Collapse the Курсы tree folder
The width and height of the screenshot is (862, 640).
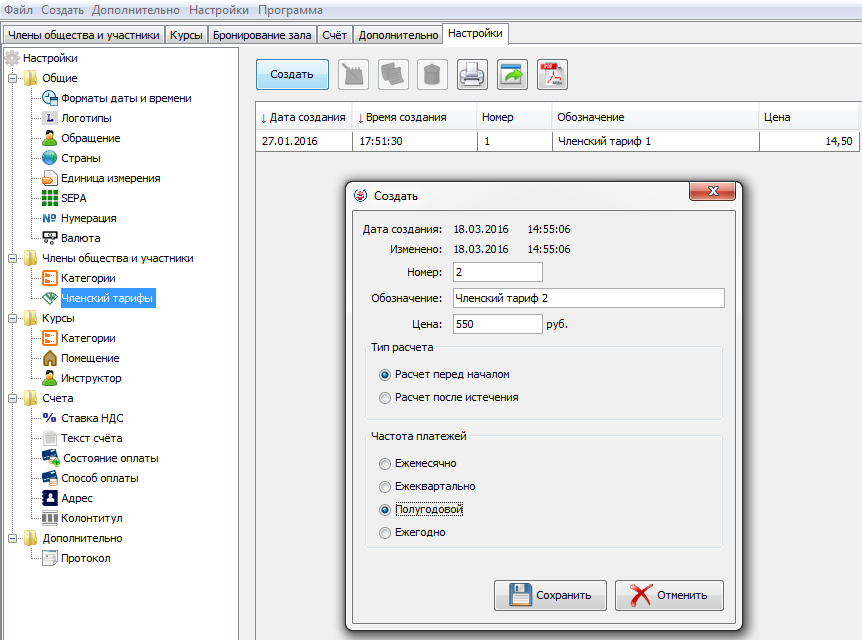(12, 318)
